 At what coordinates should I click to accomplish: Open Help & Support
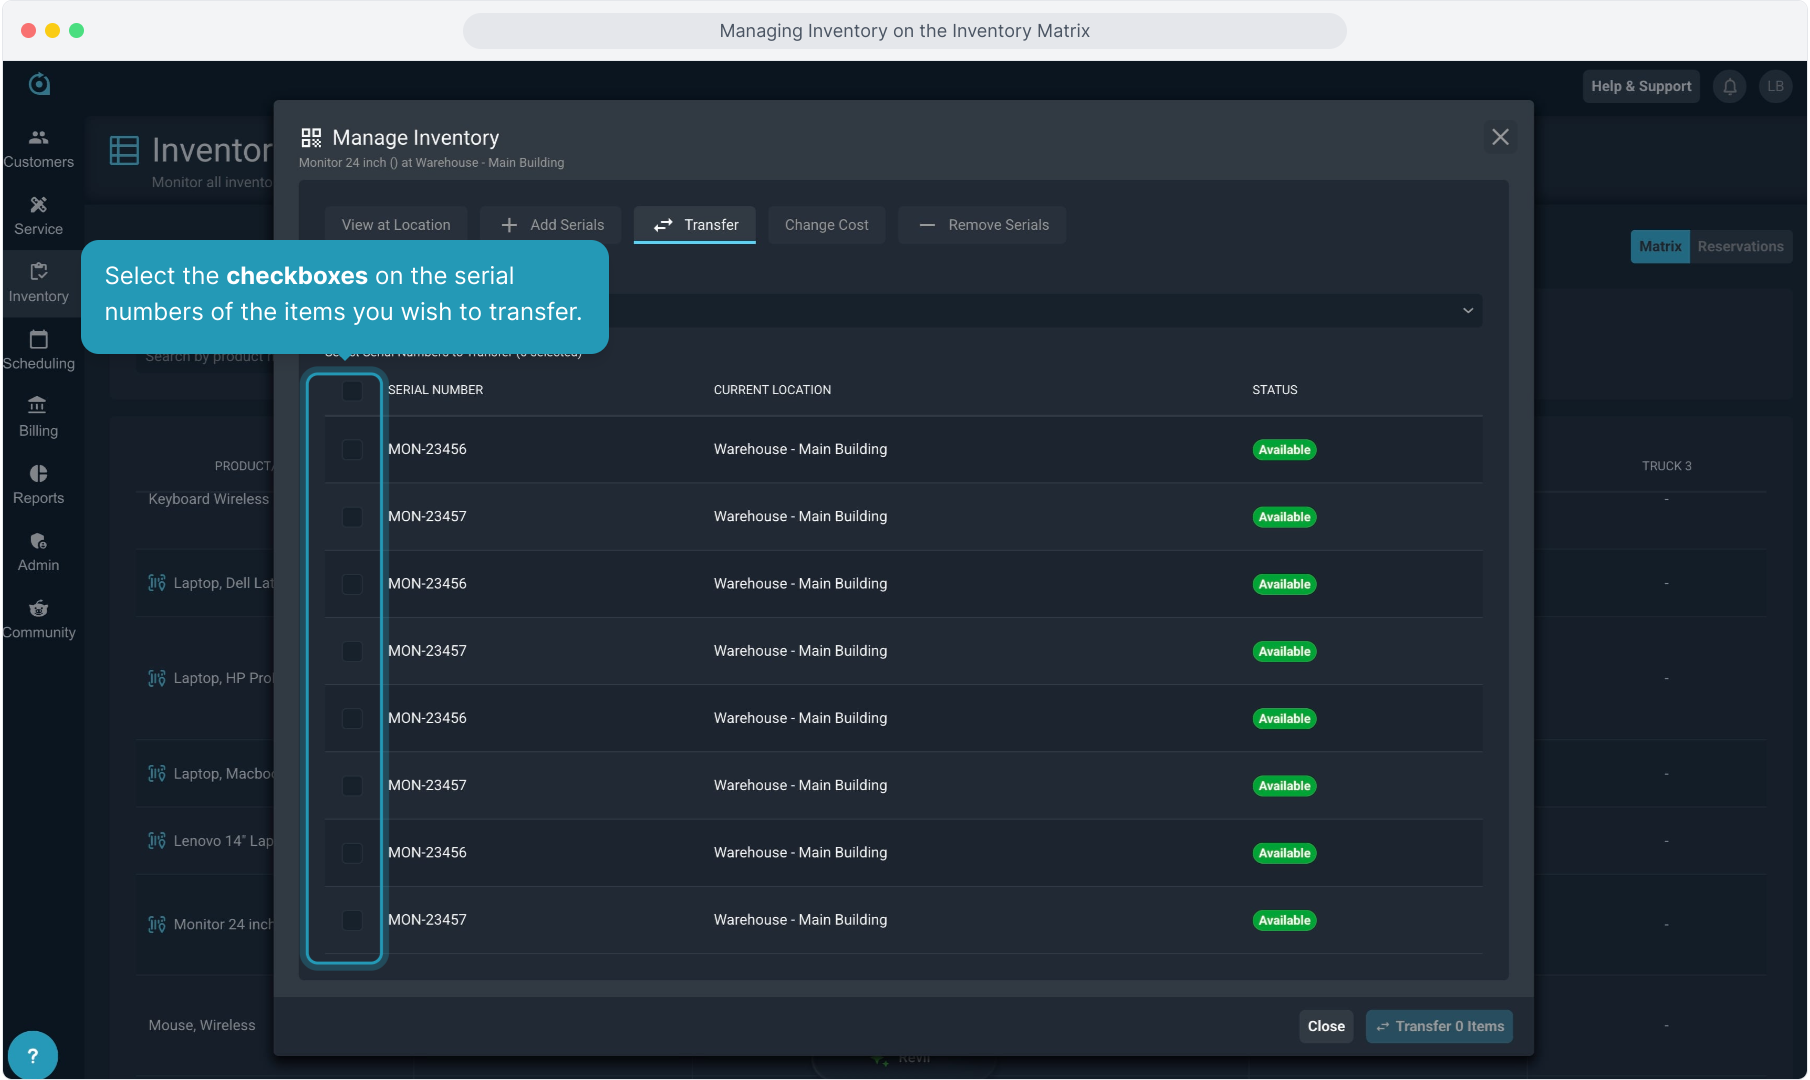[1641, 87]
